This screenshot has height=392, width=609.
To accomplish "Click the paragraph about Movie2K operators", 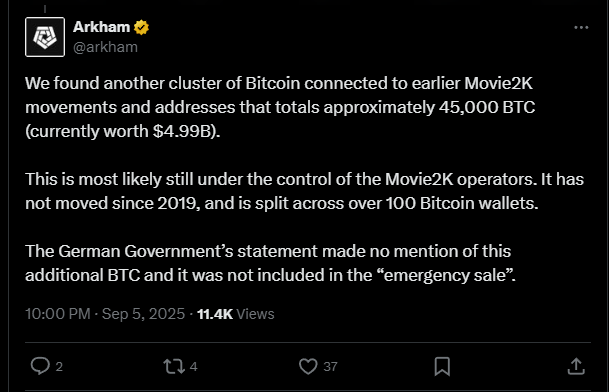I will coord(304,191).
